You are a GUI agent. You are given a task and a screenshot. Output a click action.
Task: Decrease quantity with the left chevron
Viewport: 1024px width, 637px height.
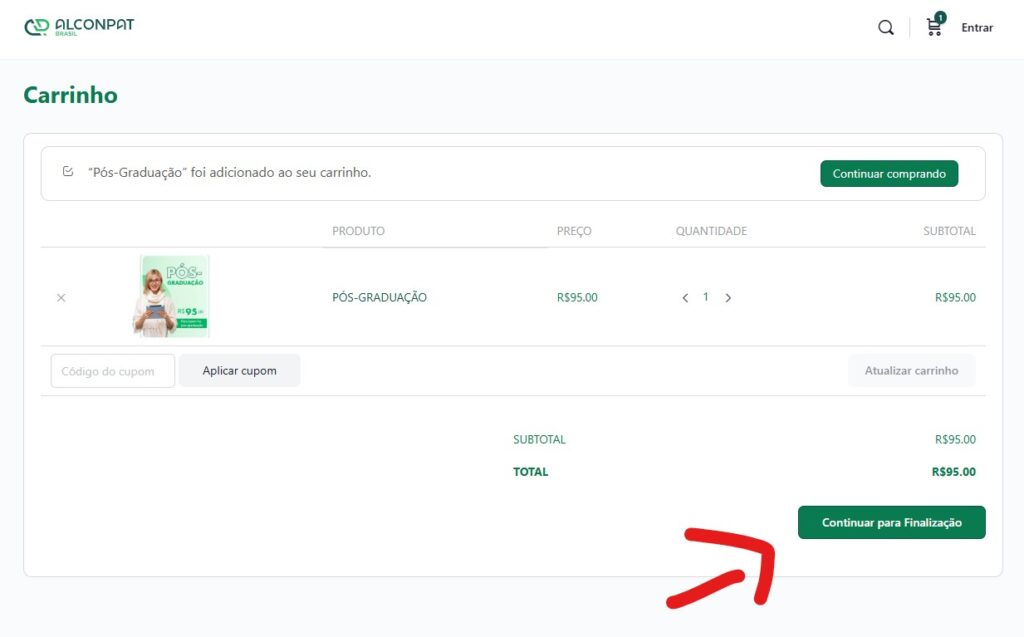click(x=685, y=298)
